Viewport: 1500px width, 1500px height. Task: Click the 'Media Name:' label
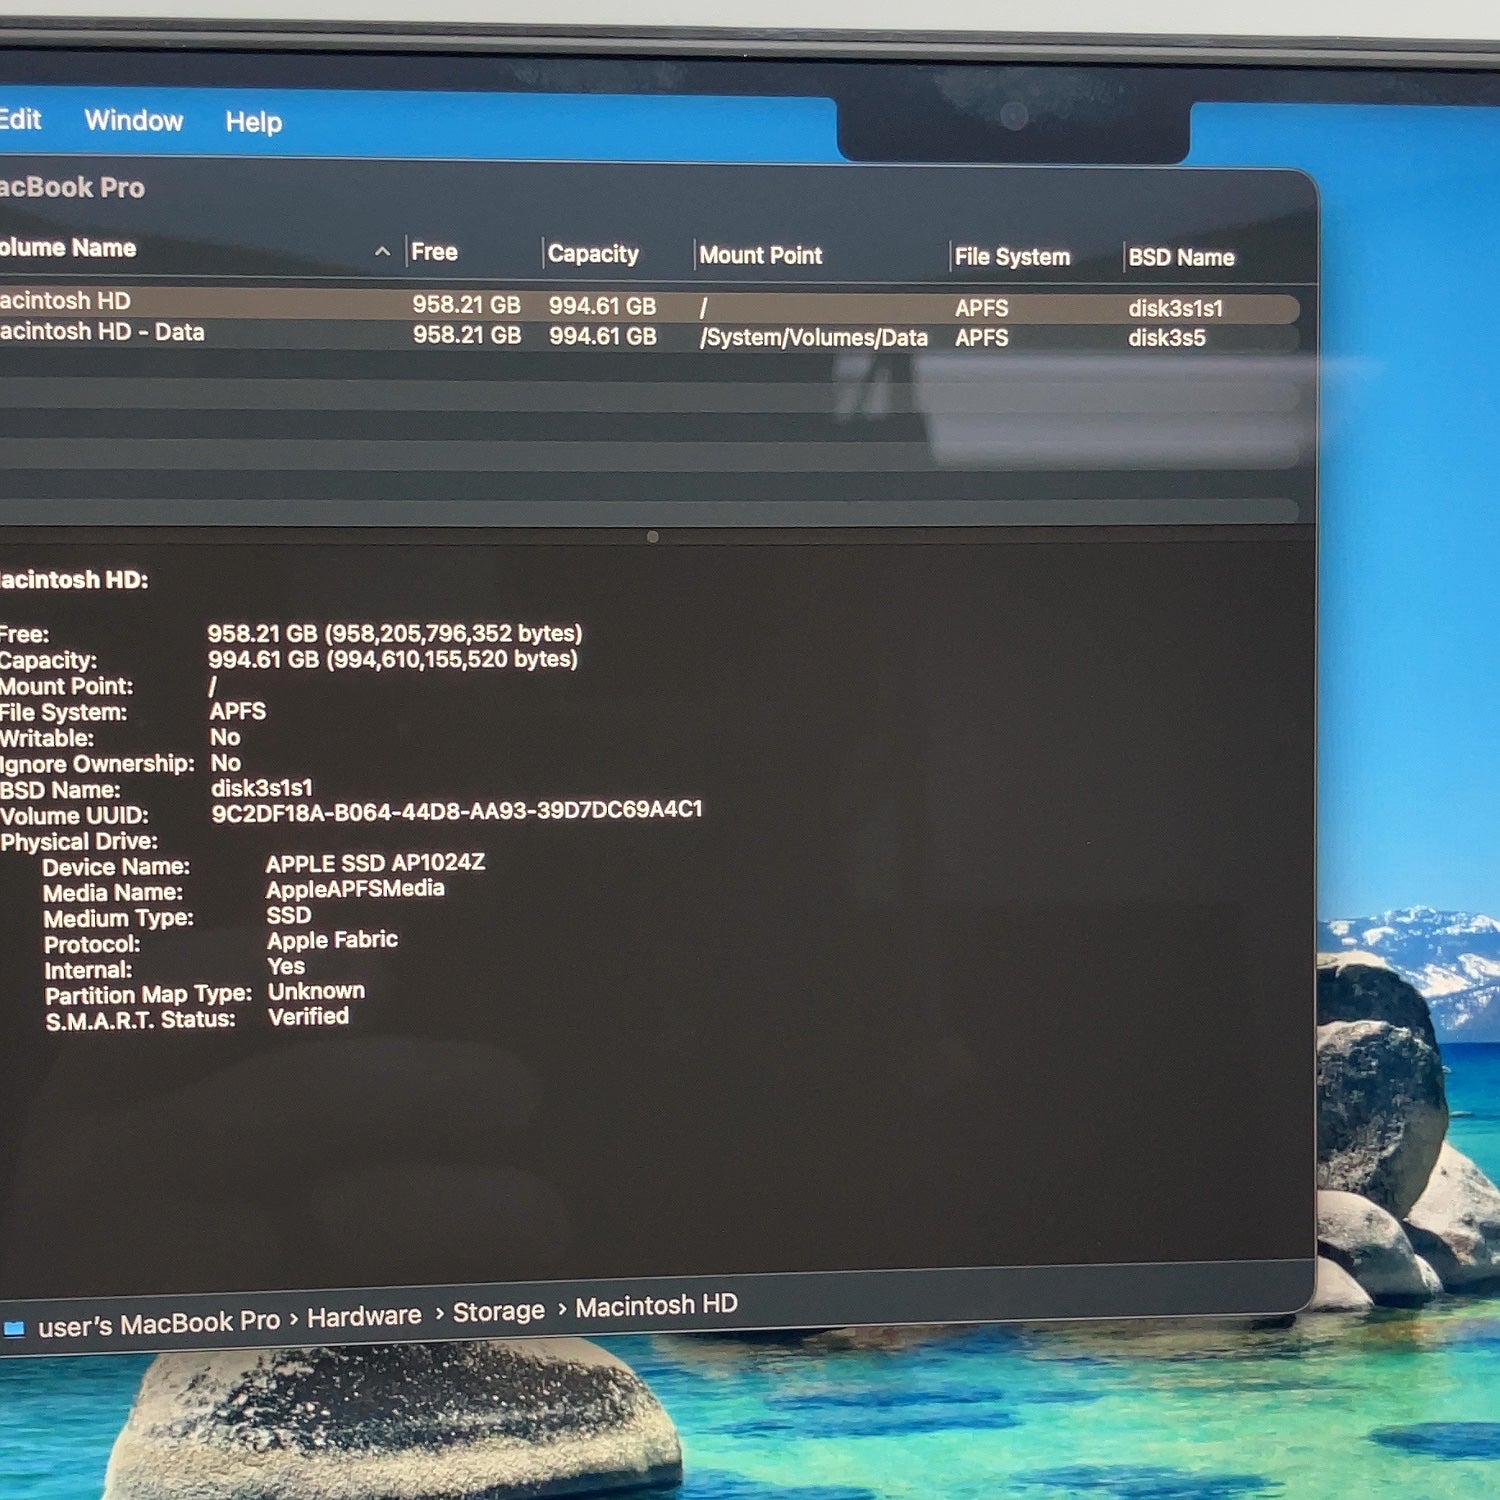pyautogui.click(x=113, y=893)
